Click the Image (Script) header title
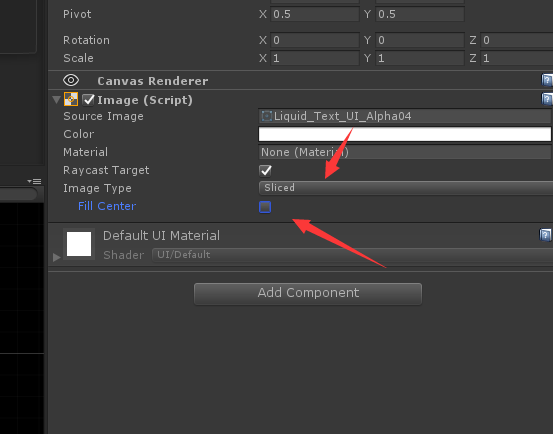This screenshot has width=553, height=434. [145, 100]
